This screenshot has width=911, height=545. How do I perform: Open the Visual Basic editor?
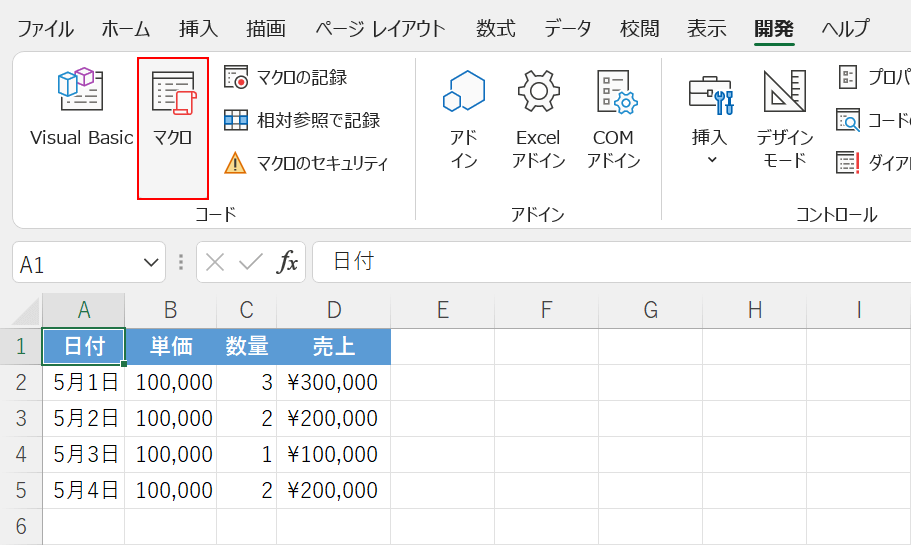point(81,110)
